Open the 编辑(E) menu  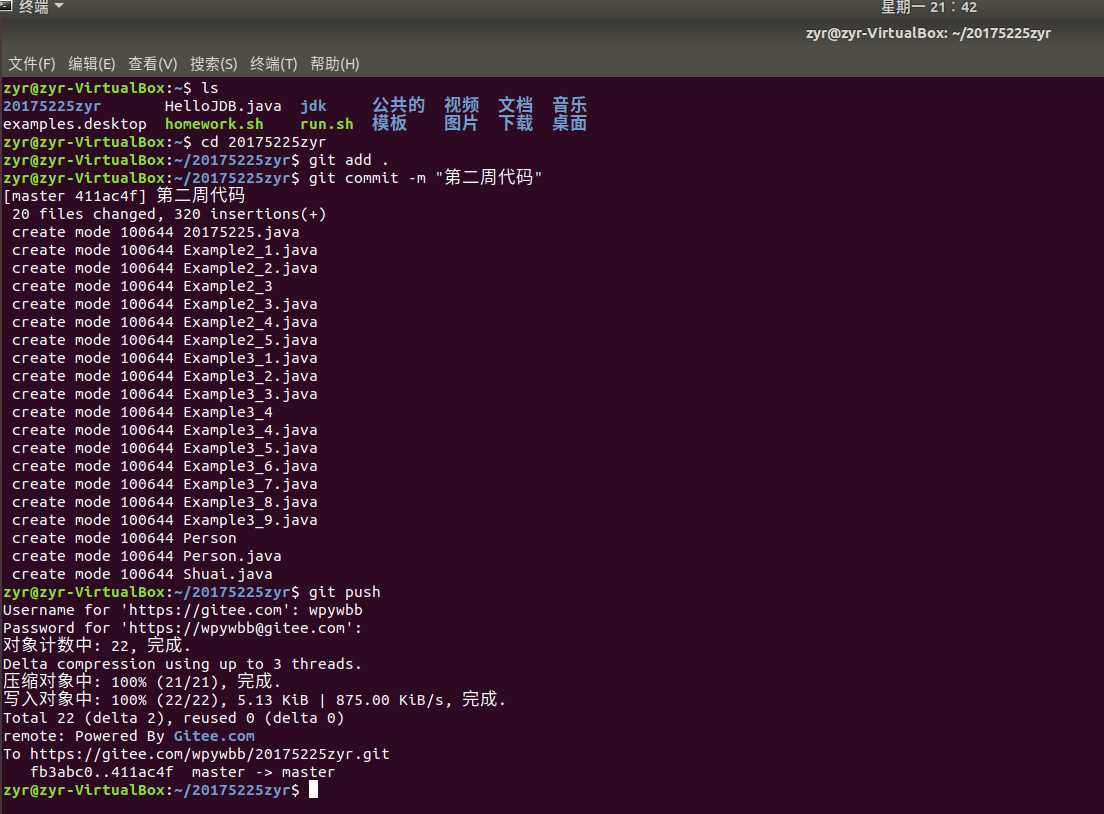pos(92,64)
